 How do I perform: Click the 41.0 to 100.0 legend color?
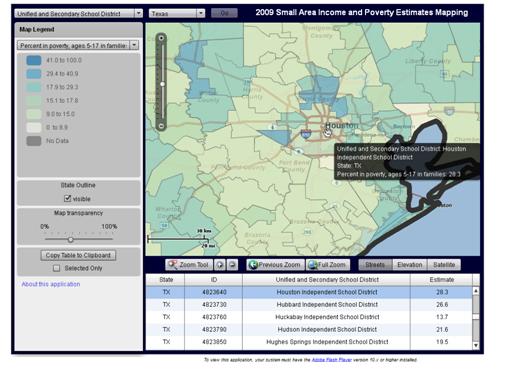point(34,60)
